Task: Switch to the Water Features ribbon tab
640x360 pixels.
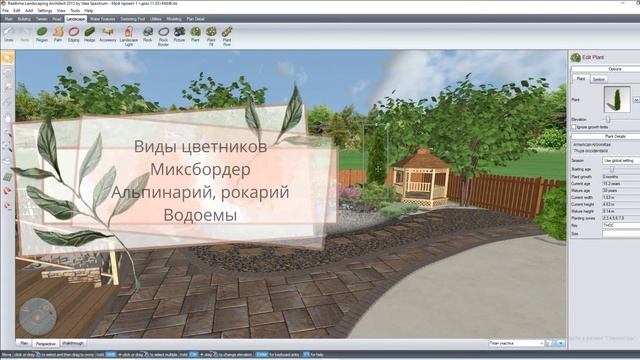Action: tap(102, 19)
